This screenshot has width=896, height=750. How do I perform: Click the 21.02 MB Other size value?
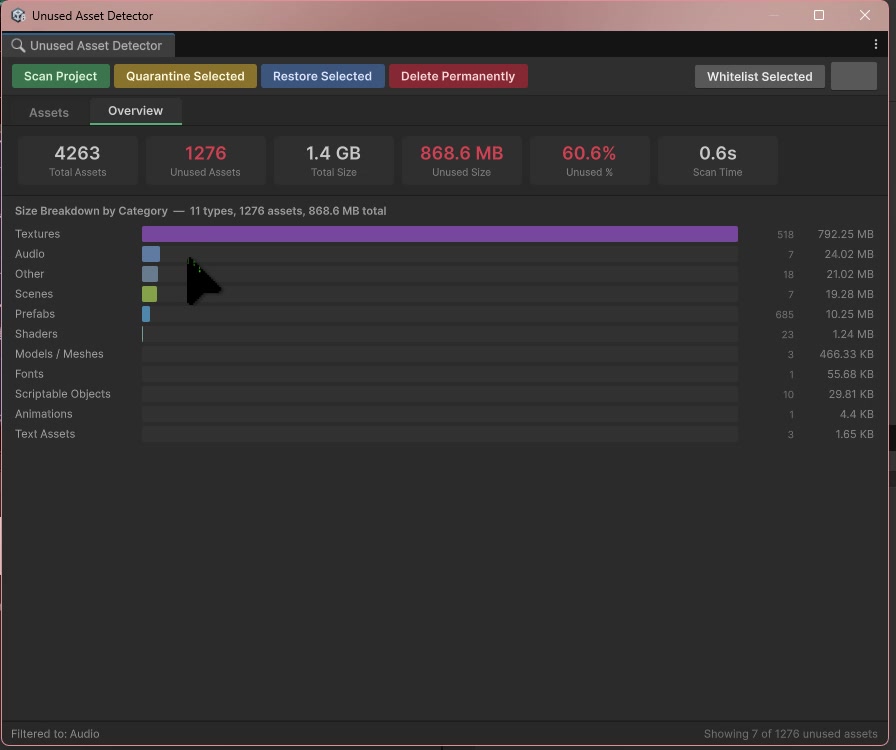(850, 274)
